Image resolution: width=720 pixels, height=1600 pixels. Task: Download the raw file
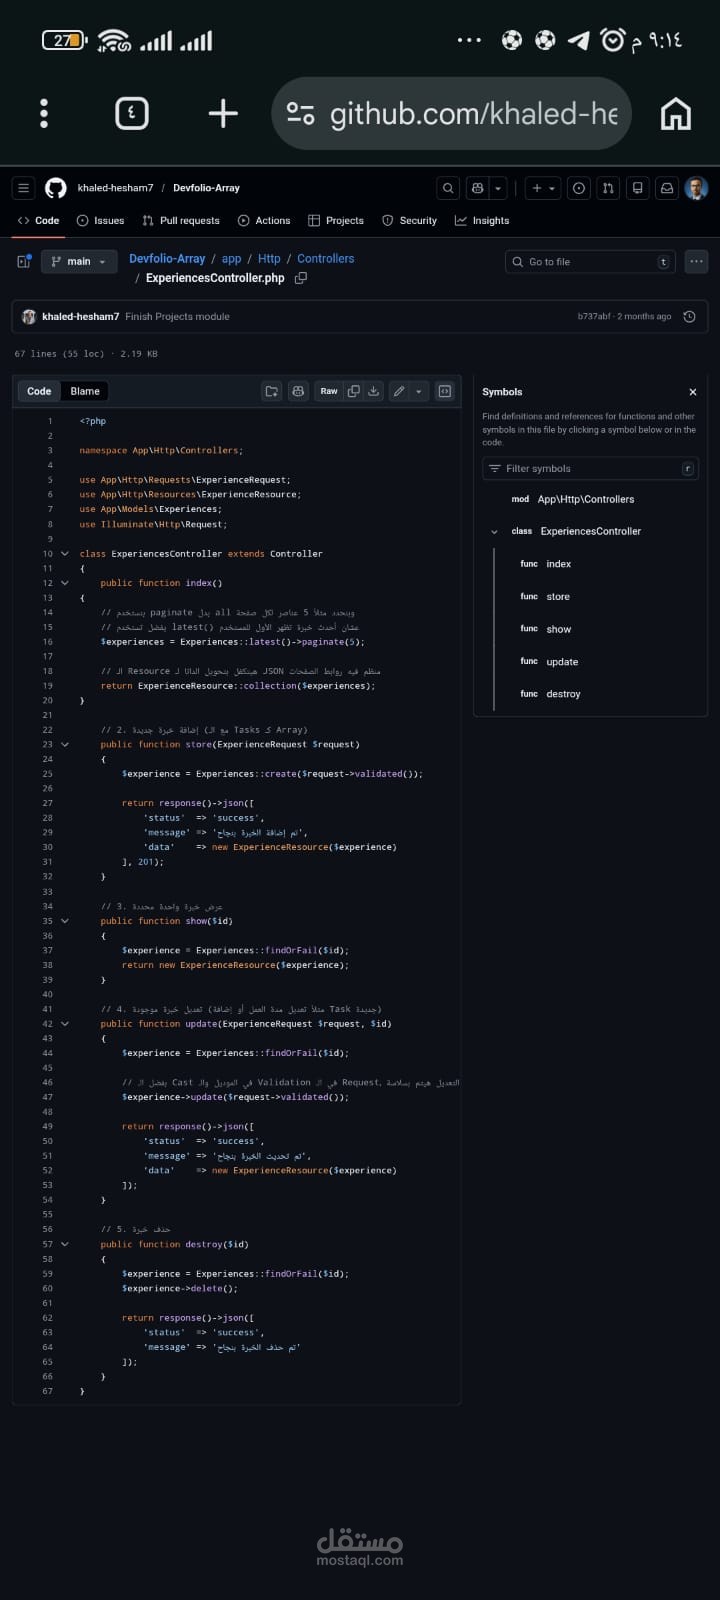(374, 391)
